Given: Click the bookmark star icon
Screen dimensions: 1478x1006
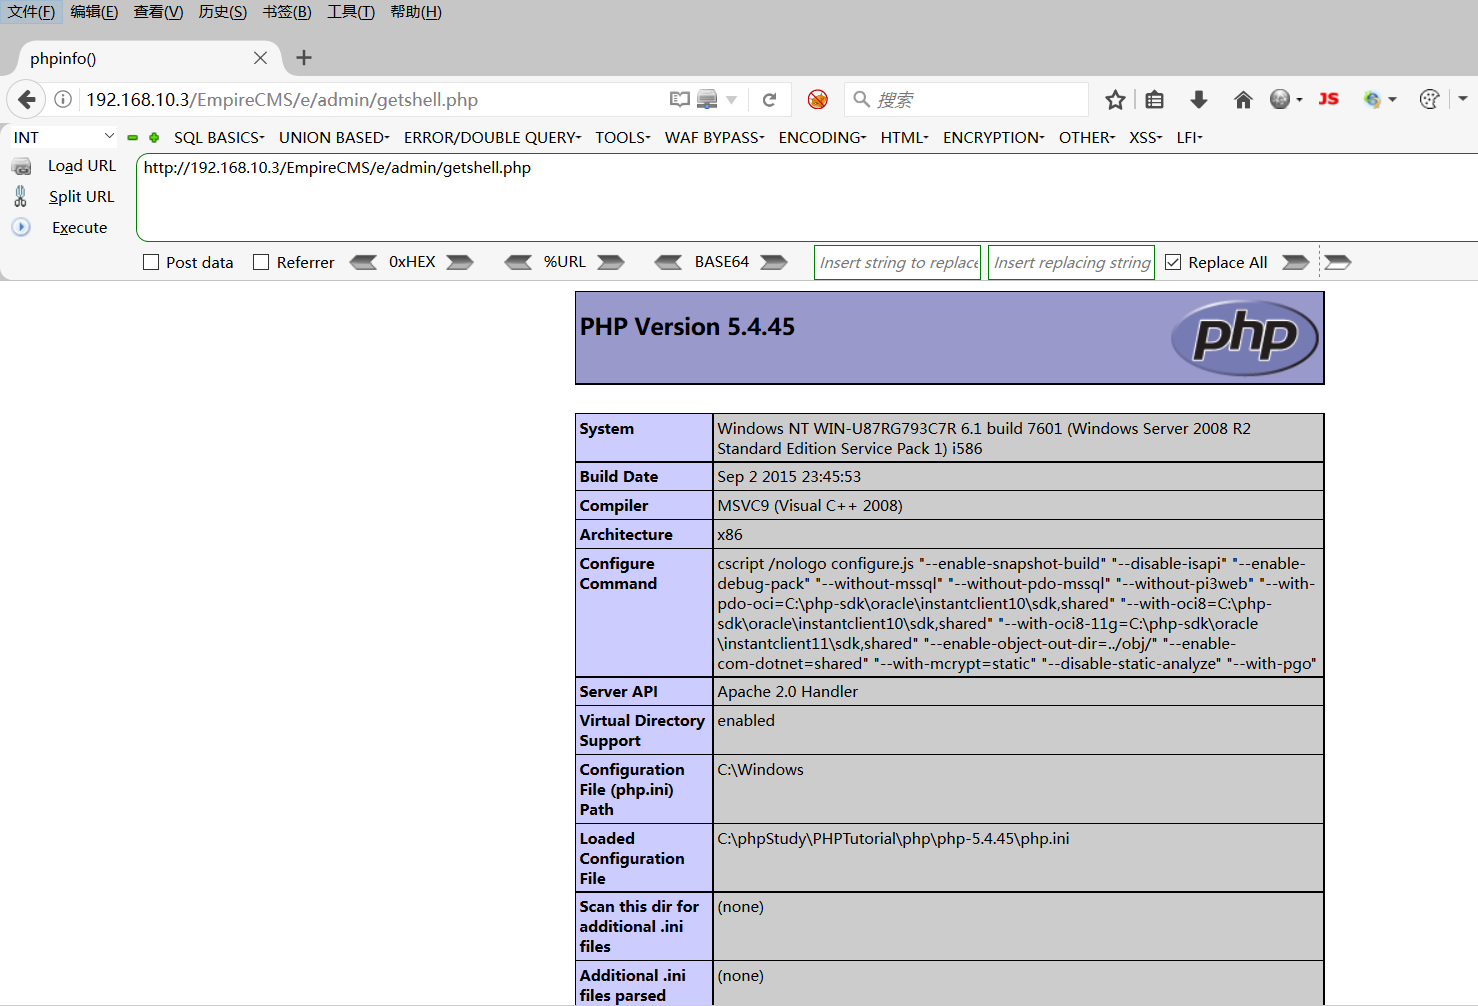Looking at the screenshot, I should (x=1115, y=99).
